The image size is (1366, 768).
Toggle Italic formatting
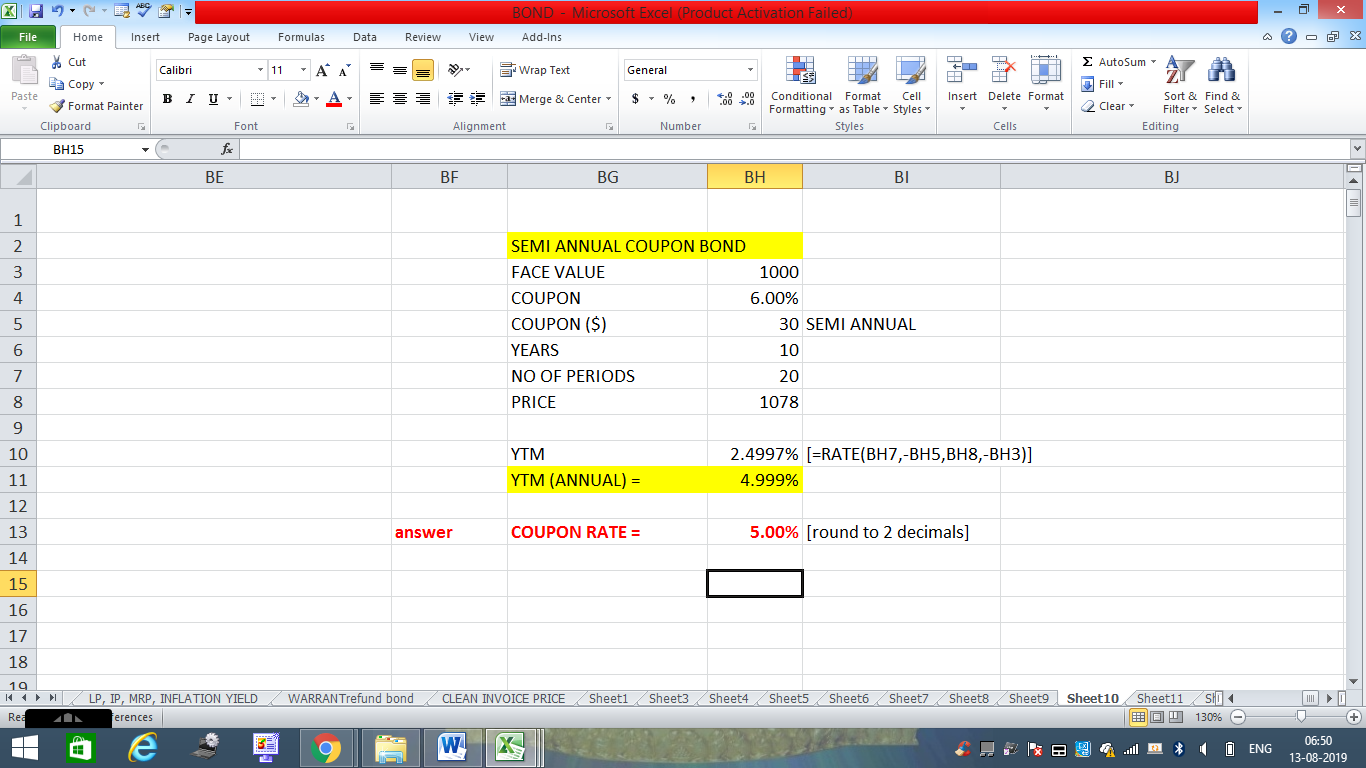[190, 99]
